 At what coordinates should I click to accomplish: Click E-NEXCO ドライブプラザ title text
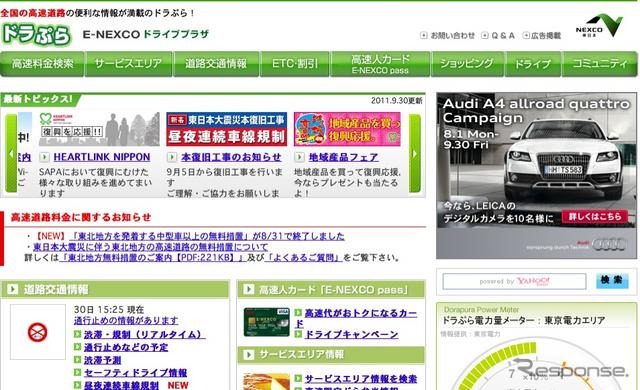point(146,34)
